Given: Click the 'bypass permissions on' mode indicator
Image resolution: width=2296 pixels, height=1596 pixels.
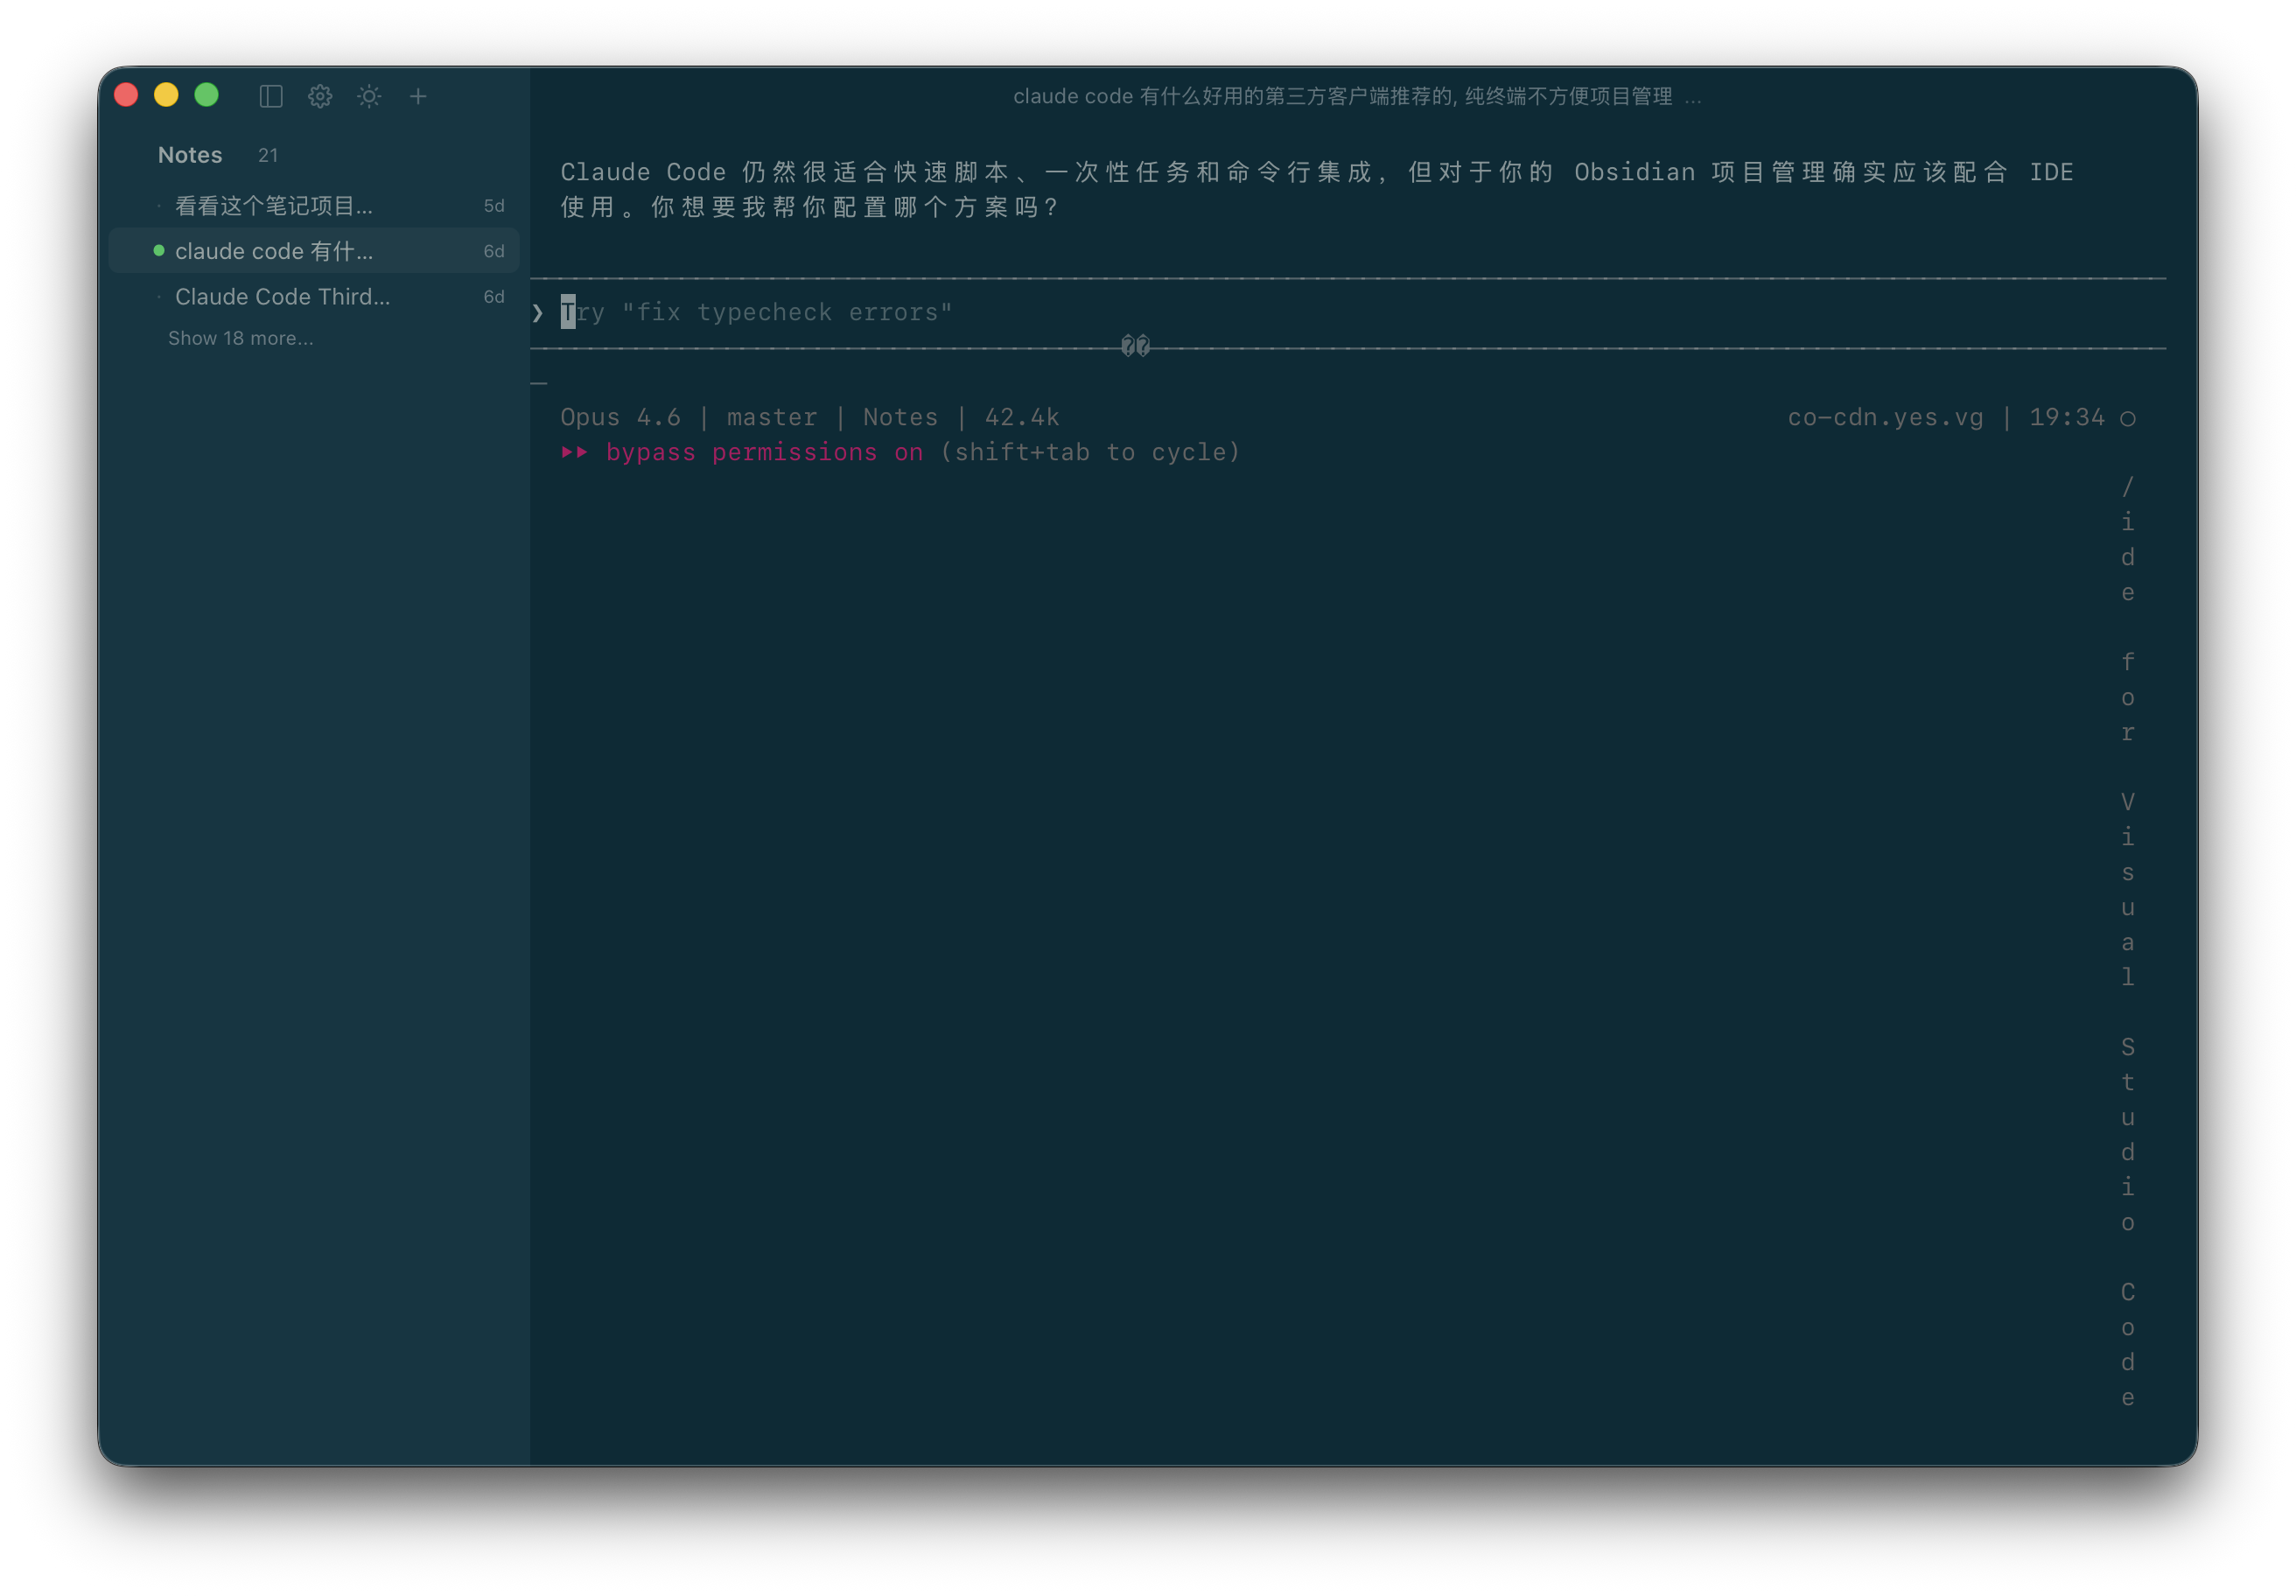Looking at the screenshot, I should (x=764, y=452).
